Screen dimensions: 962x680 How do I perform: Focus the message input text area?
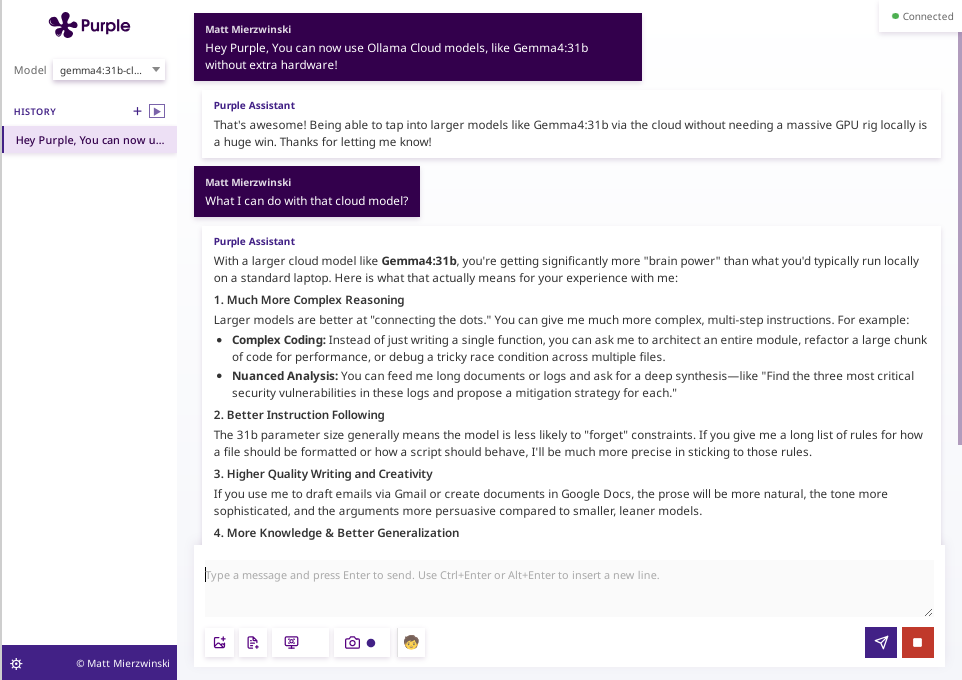tap(569, 588)
